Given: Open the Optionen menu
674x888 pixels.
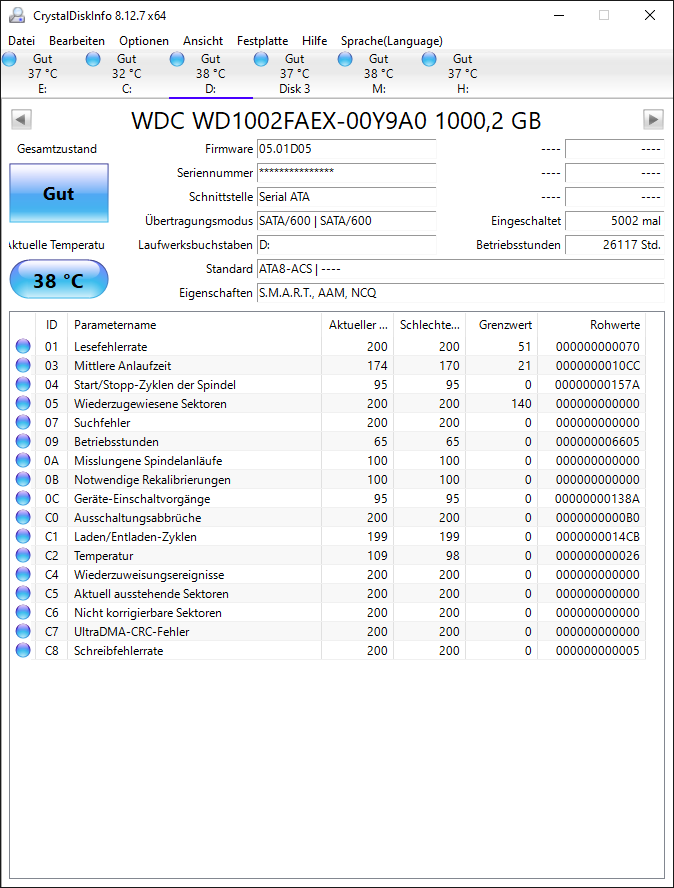Looking at the screenshot, I should coord(144,41).
